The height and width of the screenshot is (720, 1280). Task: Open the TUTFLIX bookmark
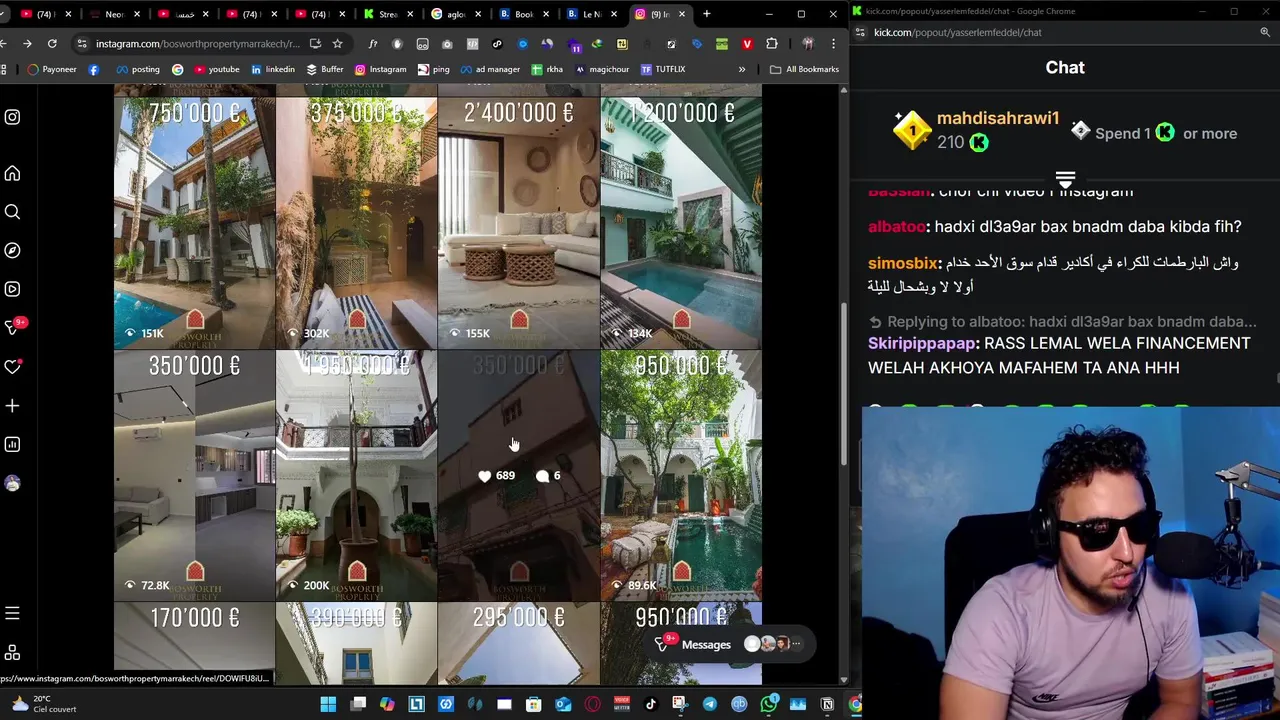click(663, 69)
